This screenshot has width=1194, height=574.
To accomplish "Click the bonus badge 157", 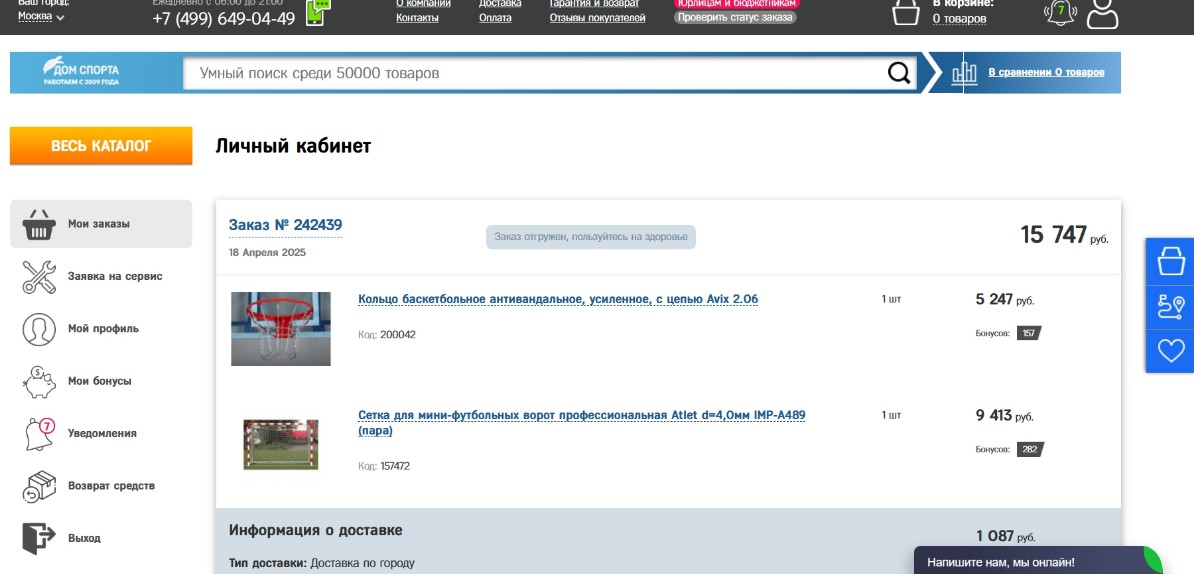I will click(1029, 333).
